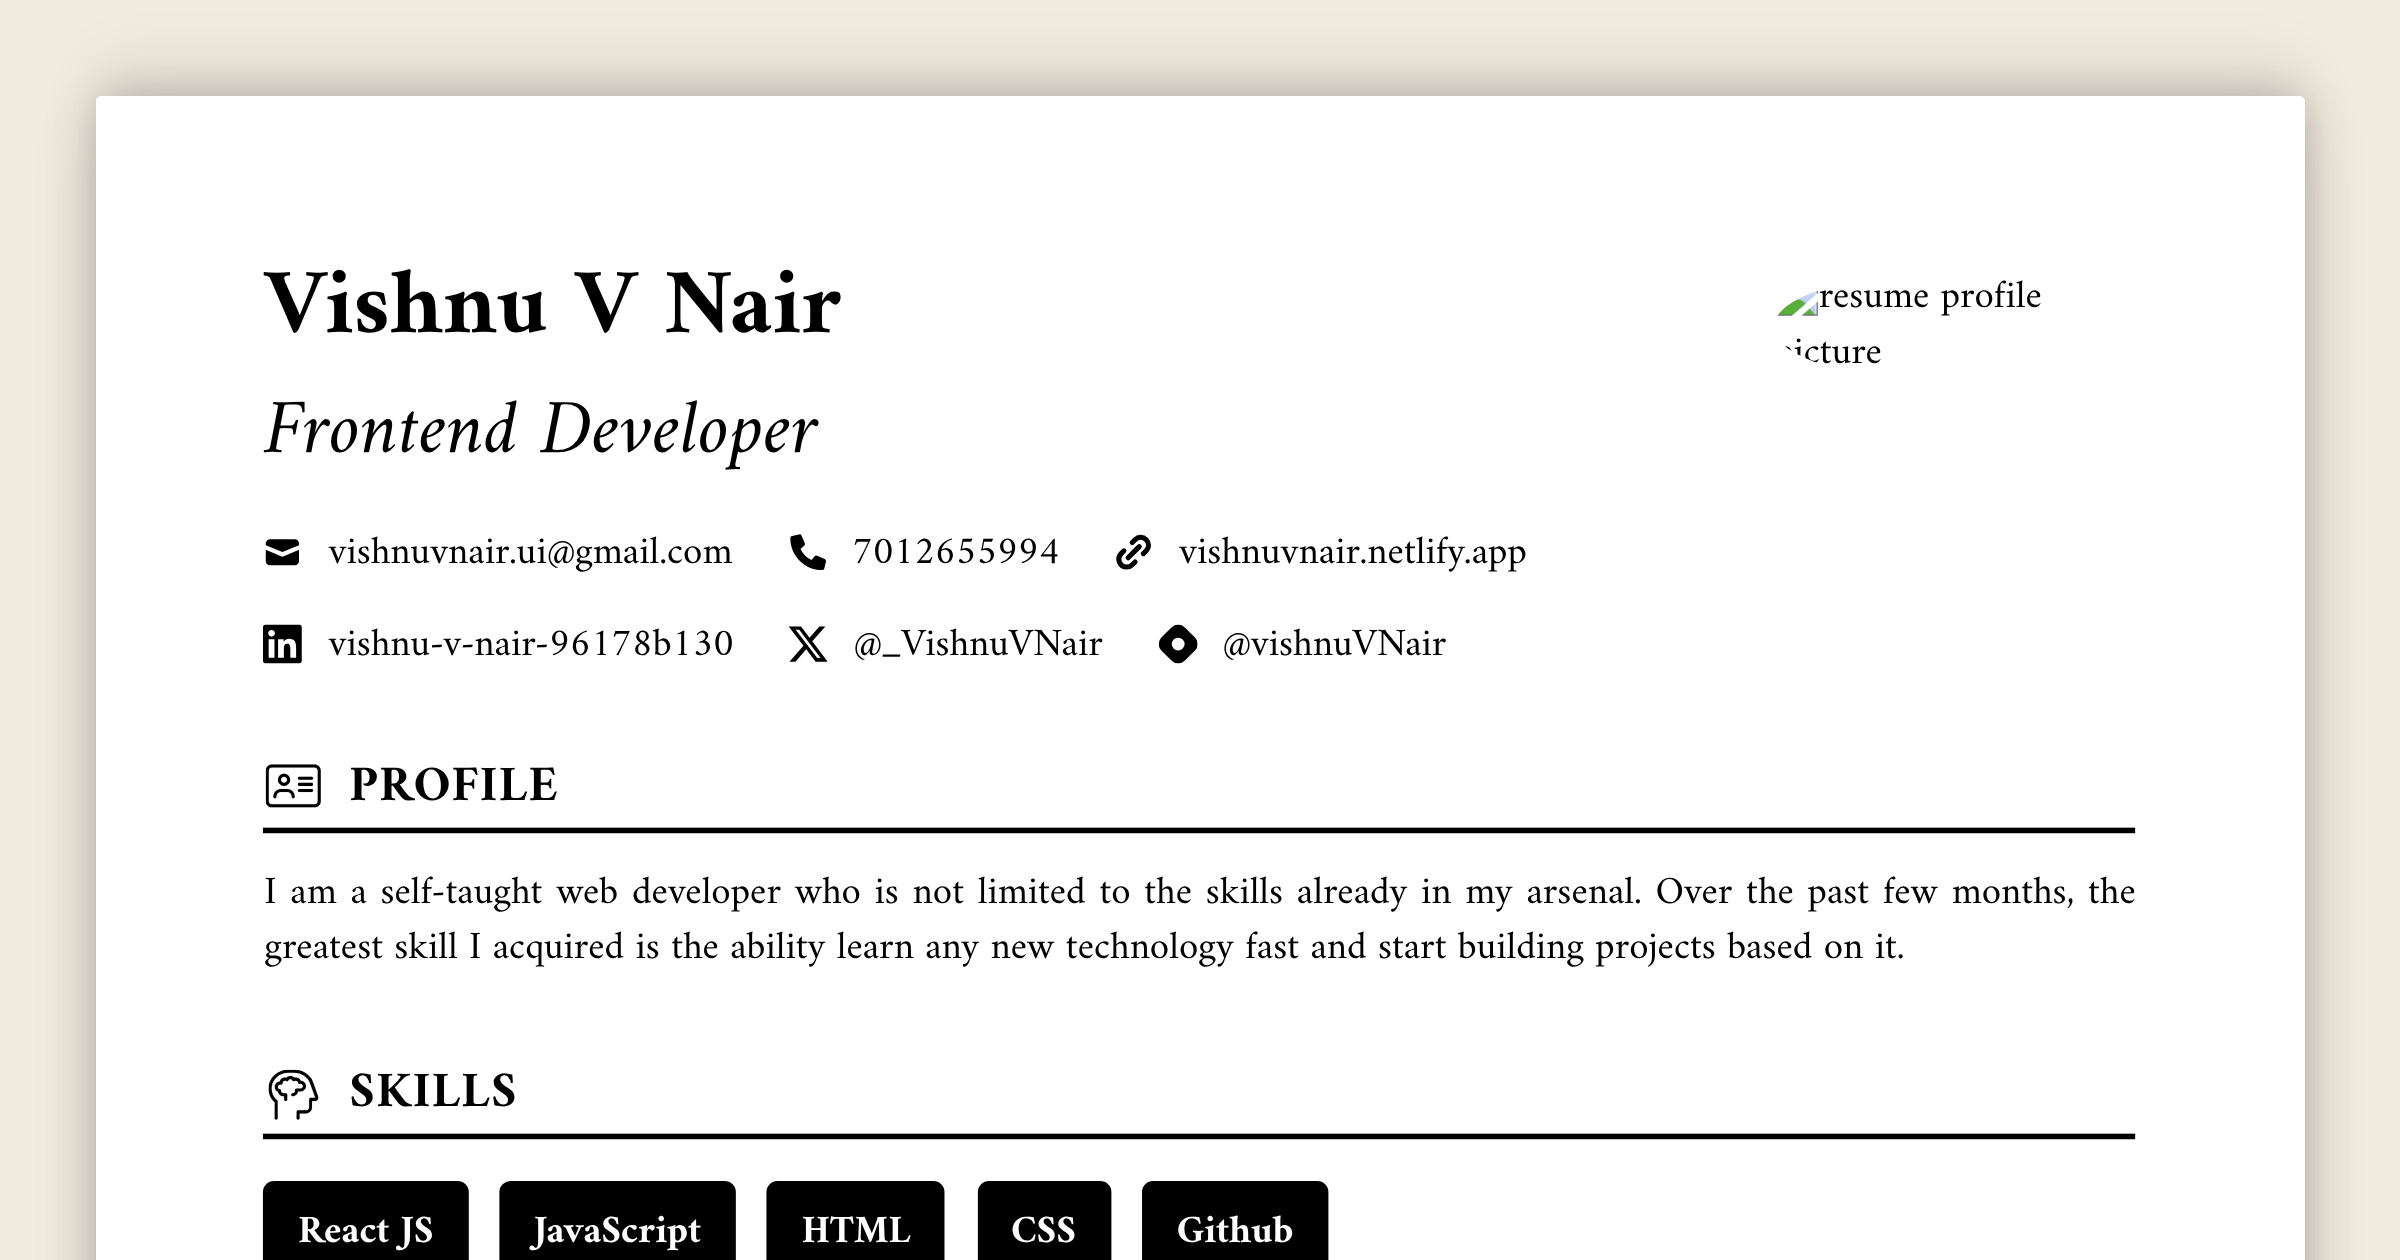The width and height of the screenshot is (2400, 1260).
Task: Open the vishnuvnair.netlify.app website link
Action: click(1352, 551)
